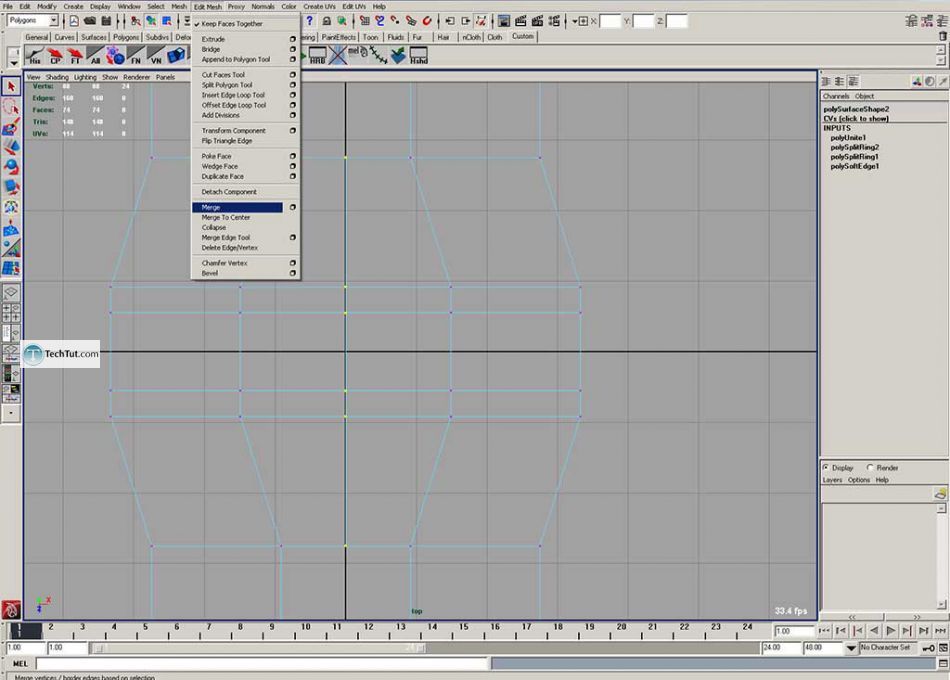Click the His shelf button
The height and width of the screenshot is (680, 950).
coord(35,56)
